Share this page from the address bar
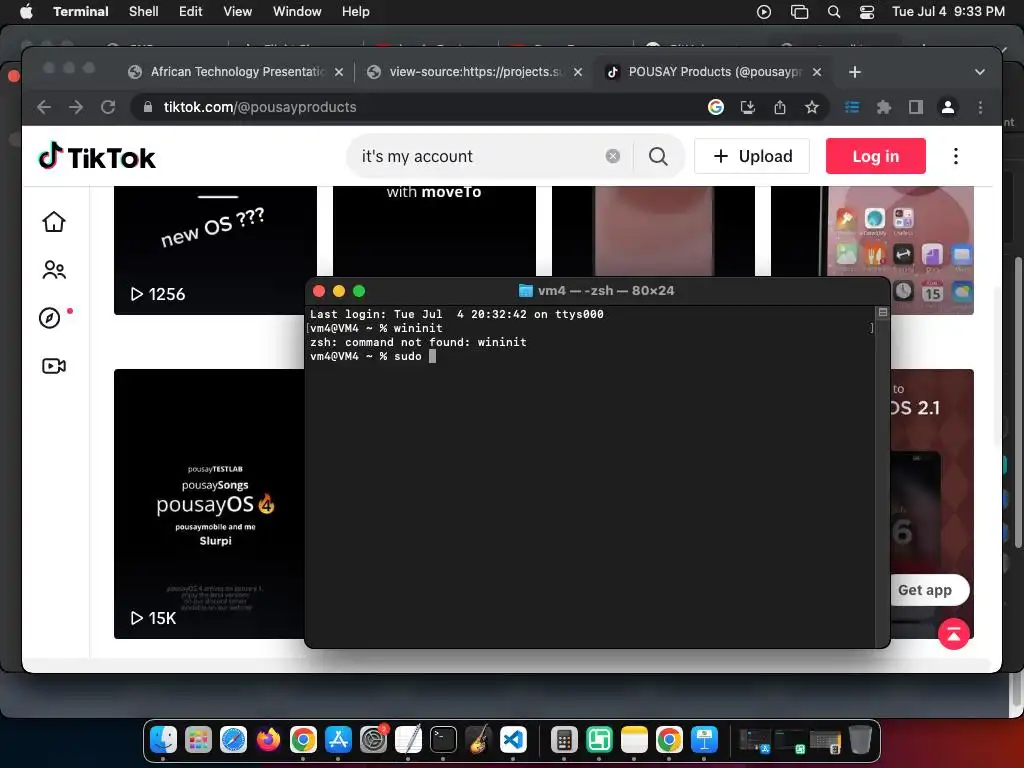The image size is (1024, 768). click(780, 107)
